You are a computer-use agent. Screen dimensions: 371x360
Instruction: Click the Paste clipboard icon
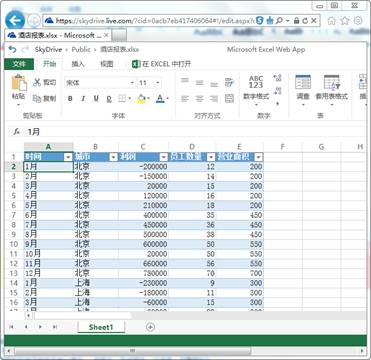(19, 83)
